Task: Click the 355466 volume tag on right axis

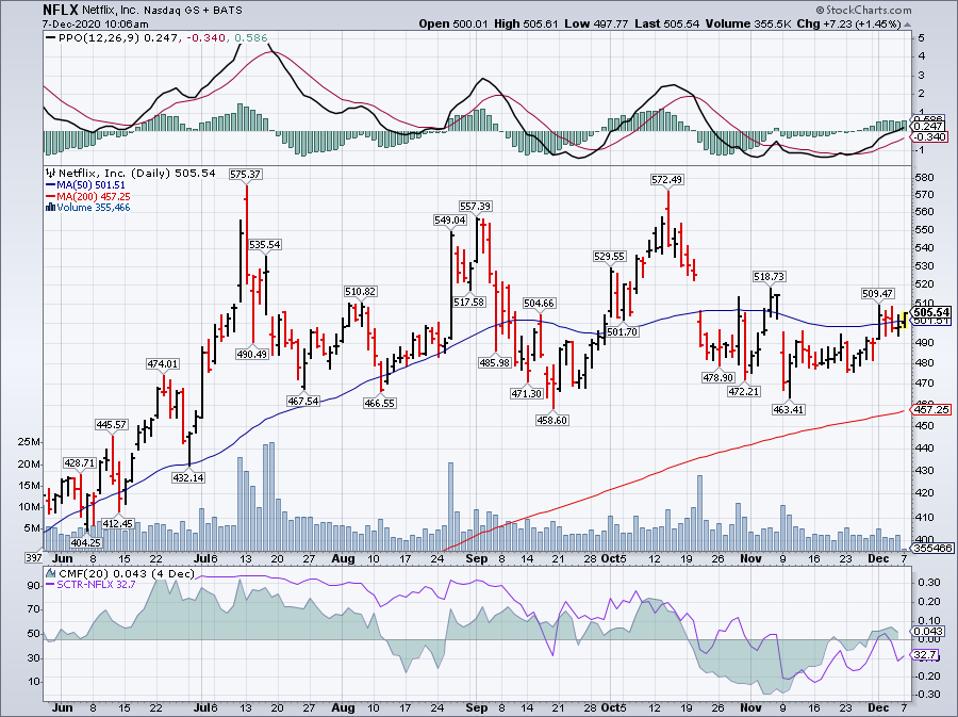Action: (x=932, y=548)
